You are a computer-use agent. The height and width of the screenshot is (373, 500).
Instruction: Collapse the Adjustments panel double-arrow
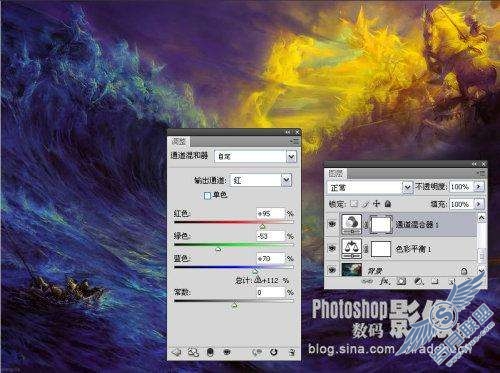(x=289, y=132)
